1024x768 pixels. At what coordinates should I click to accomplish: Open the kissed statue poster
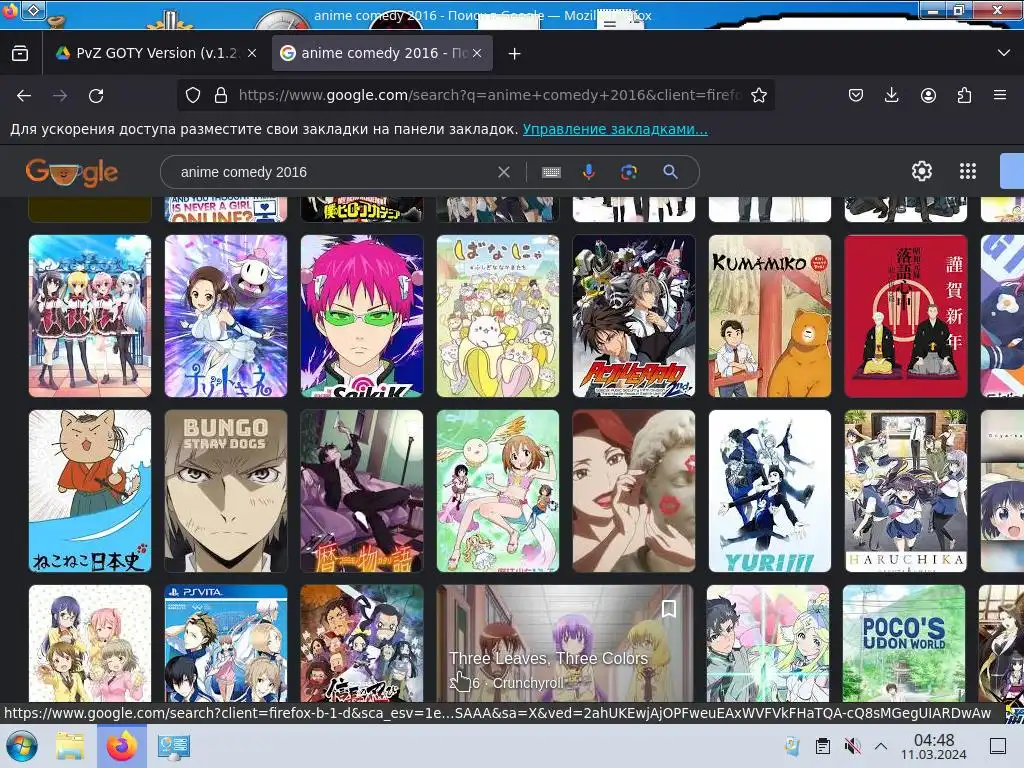pyautogui.click(x=633, y=491)
